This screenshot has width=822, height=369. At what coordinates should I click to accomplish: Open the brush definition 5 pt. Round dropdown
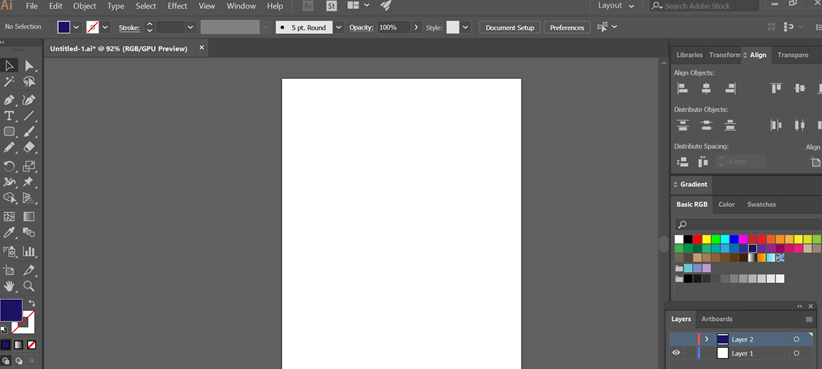pyautogui.click(x=339, y=27)
